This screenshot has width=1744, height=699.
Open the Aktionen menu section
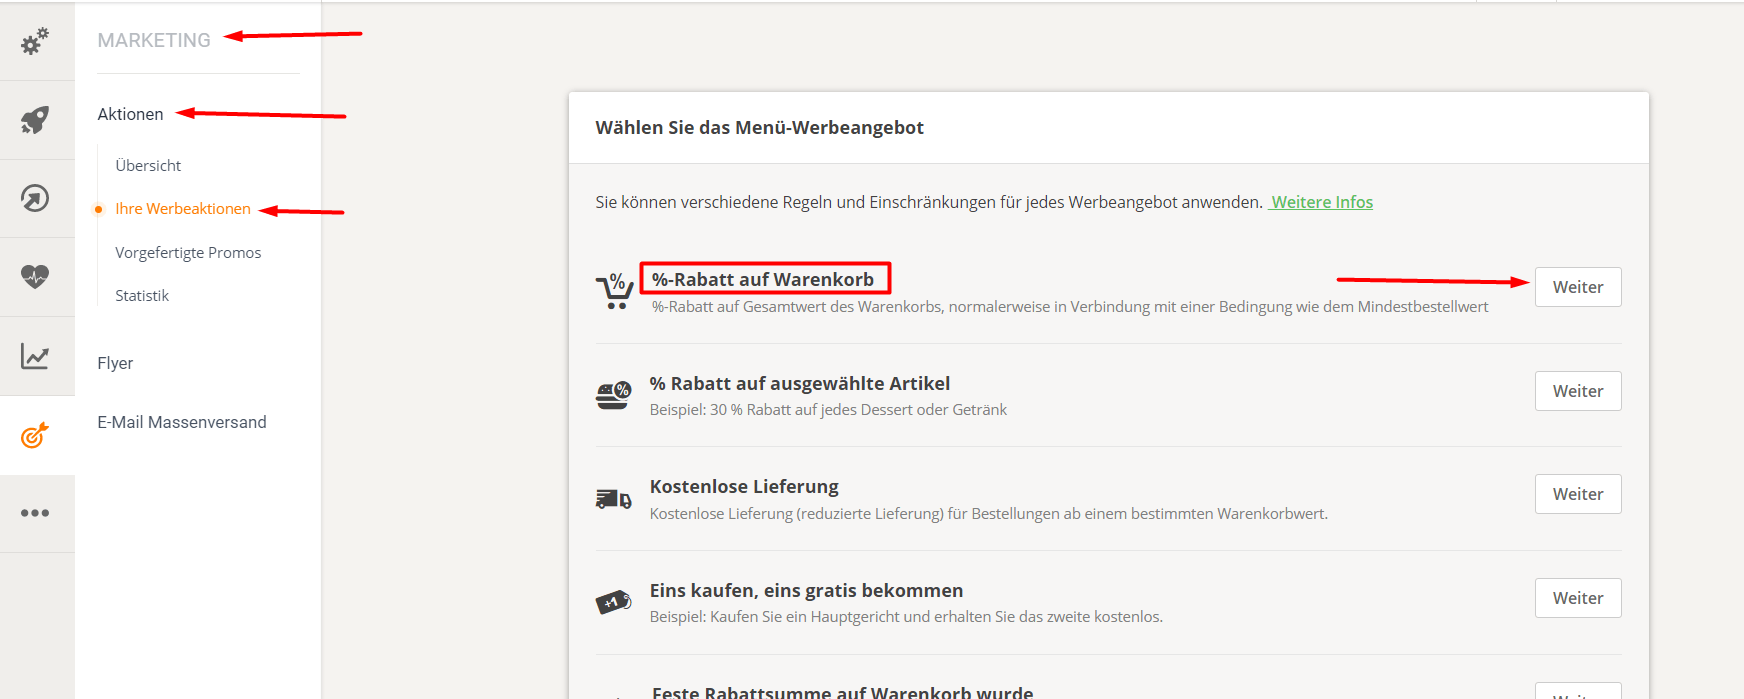point(130,114)
